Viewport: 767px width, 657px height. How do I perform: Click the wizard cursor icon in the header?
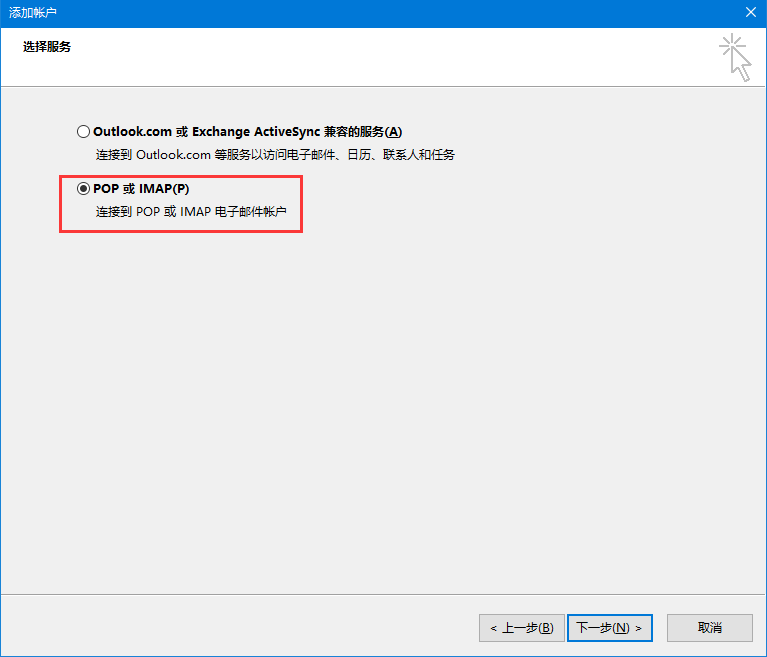pos(735,57)
